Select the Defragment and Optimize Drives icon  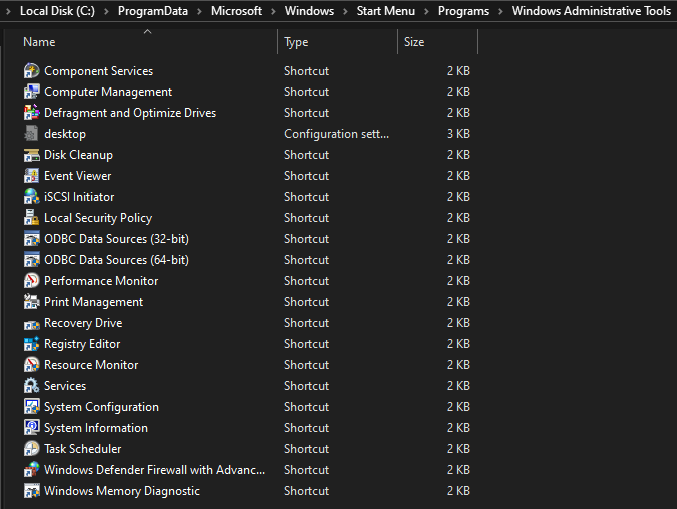32,113
